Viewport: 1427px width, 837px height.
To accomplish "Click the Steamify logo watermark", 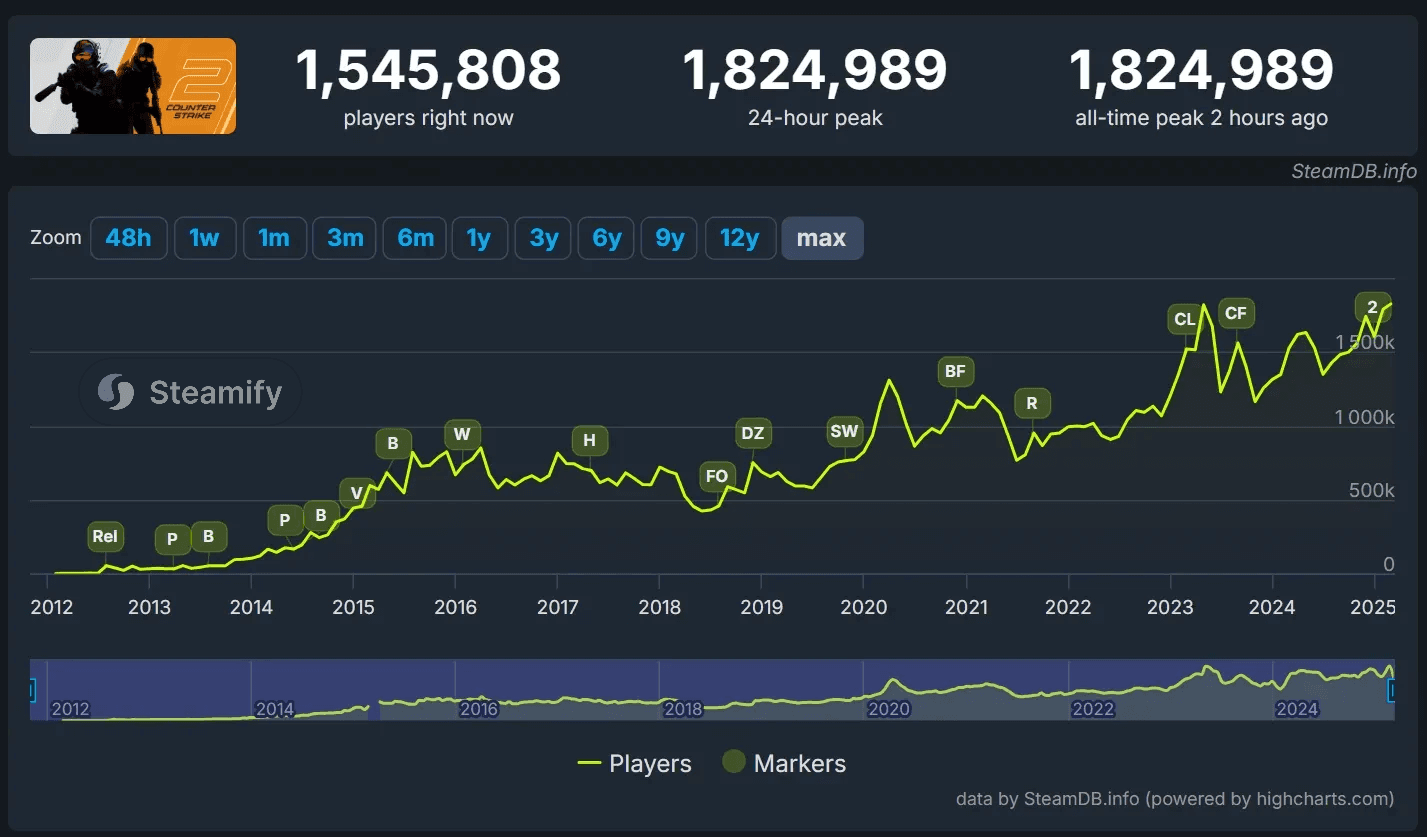I will click(x=190, y=392).
